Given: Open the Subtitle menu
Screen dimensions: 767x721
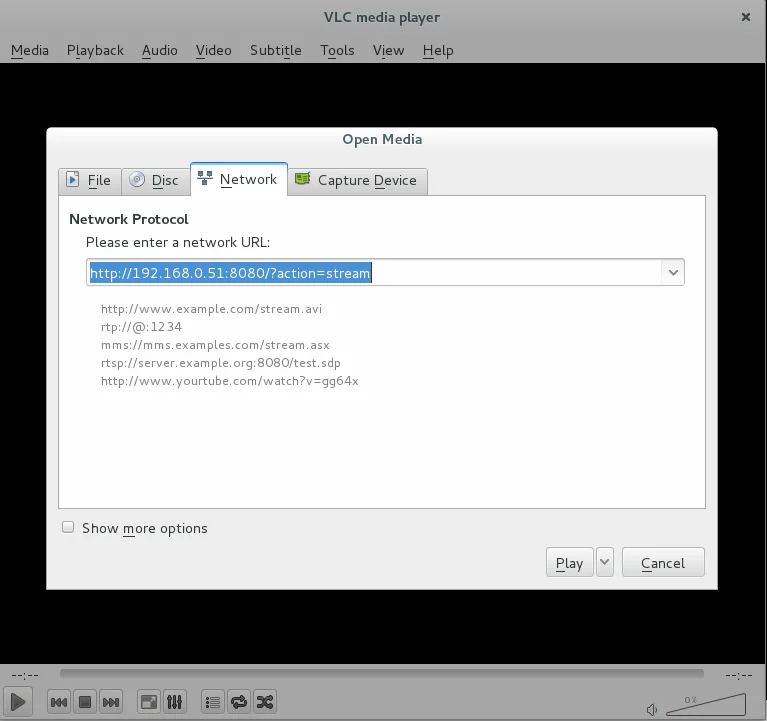Looking at the screenshot, I should point(276,50).
